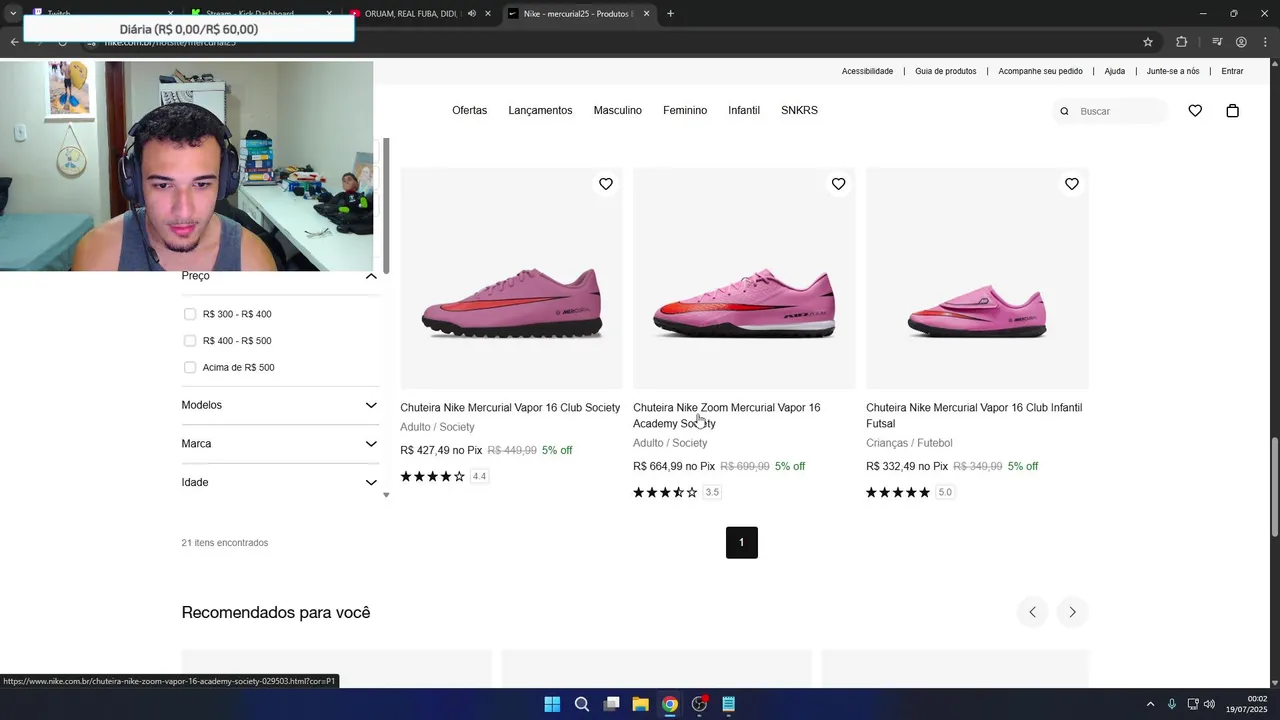Open File Explorer from taskbar
Viewport: 1280px width, 720px height.
click(641, 704)
